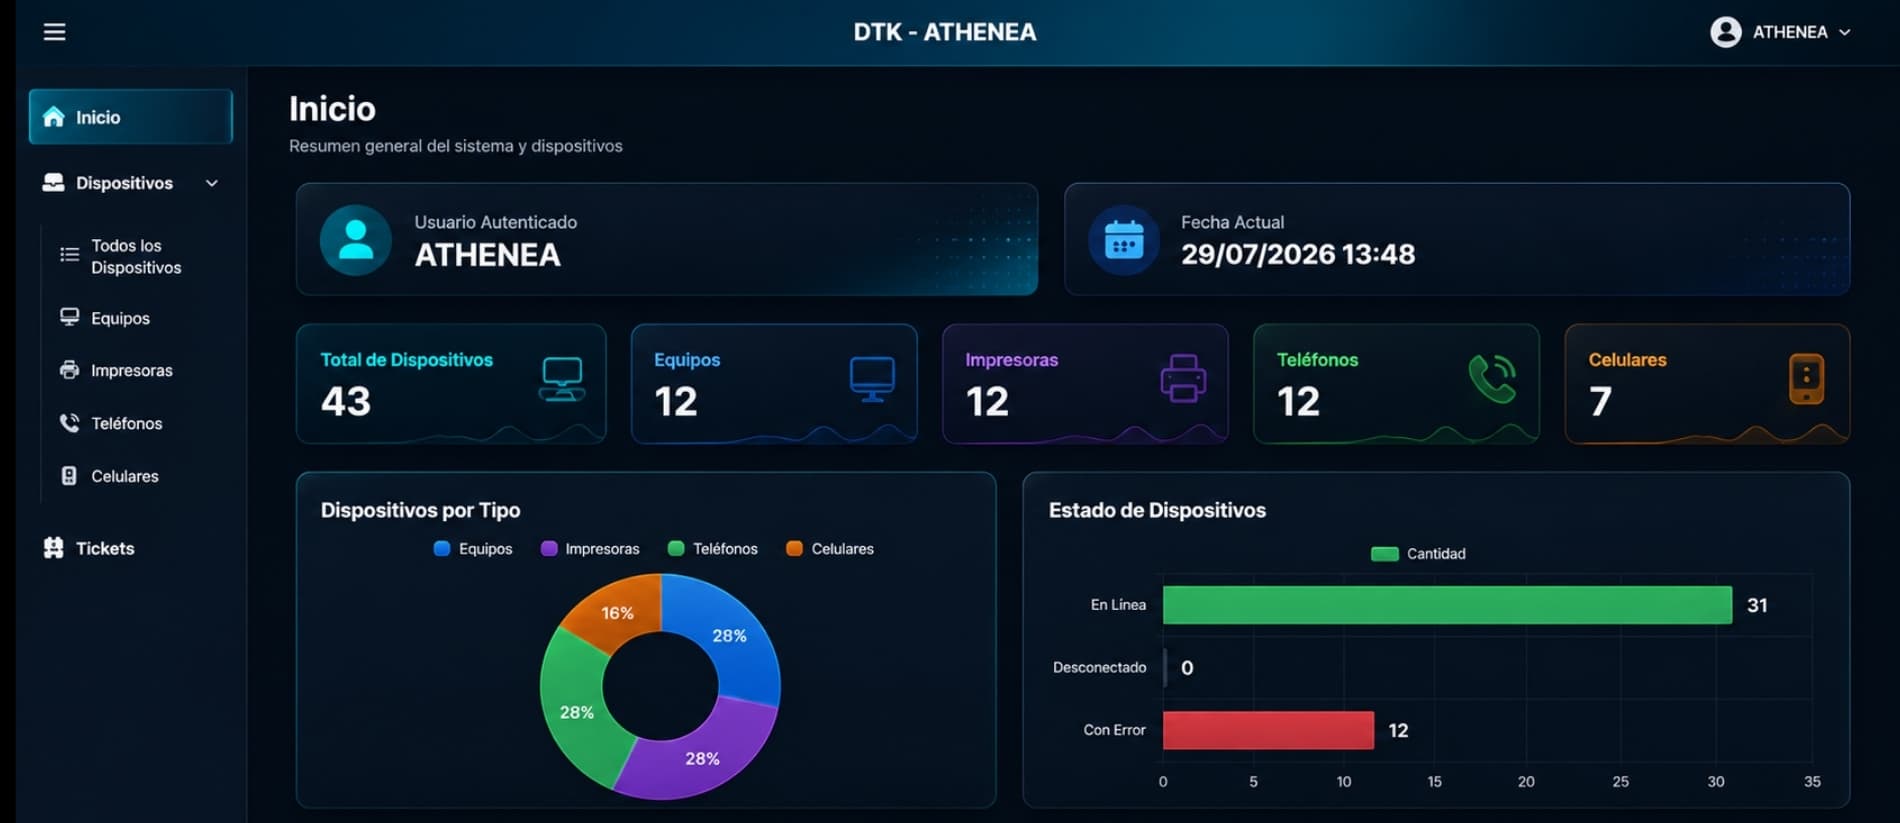Toggle Equipos legend swatch in donut chart

pyautogui.click(x=442, y=548)
